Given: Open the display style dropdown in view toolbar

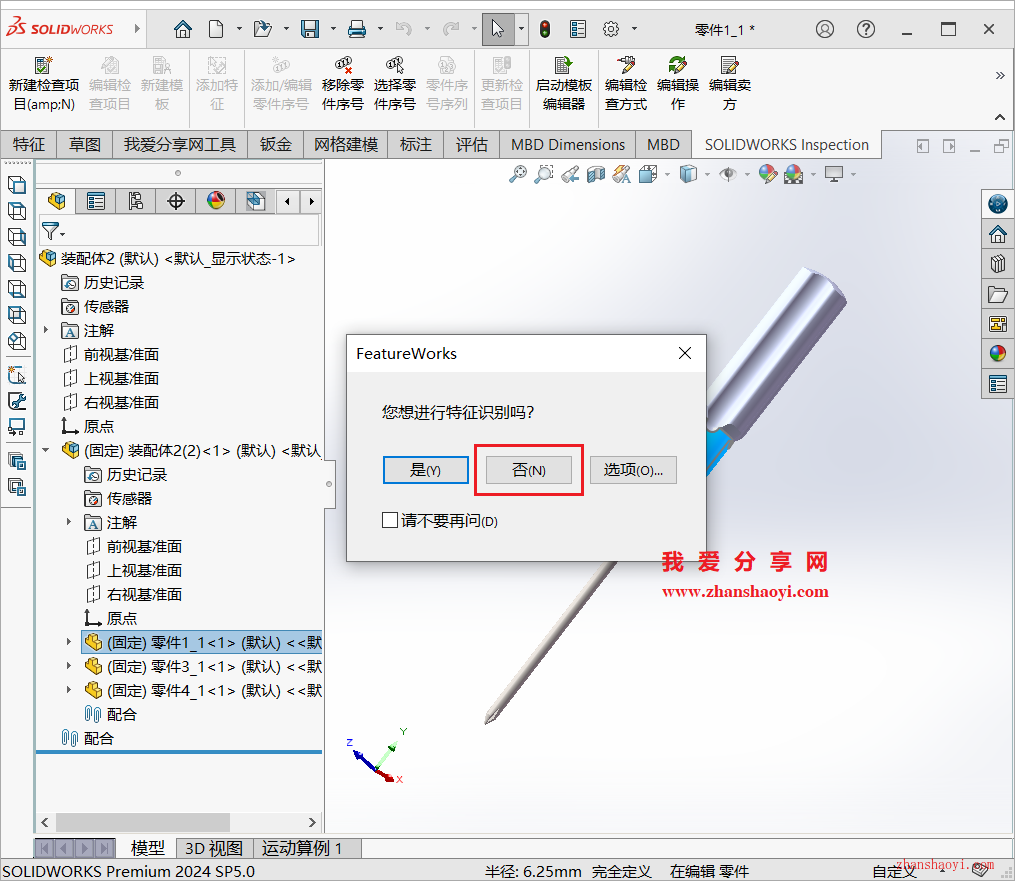Looking at the screenshot, I should tap(707, 174).
